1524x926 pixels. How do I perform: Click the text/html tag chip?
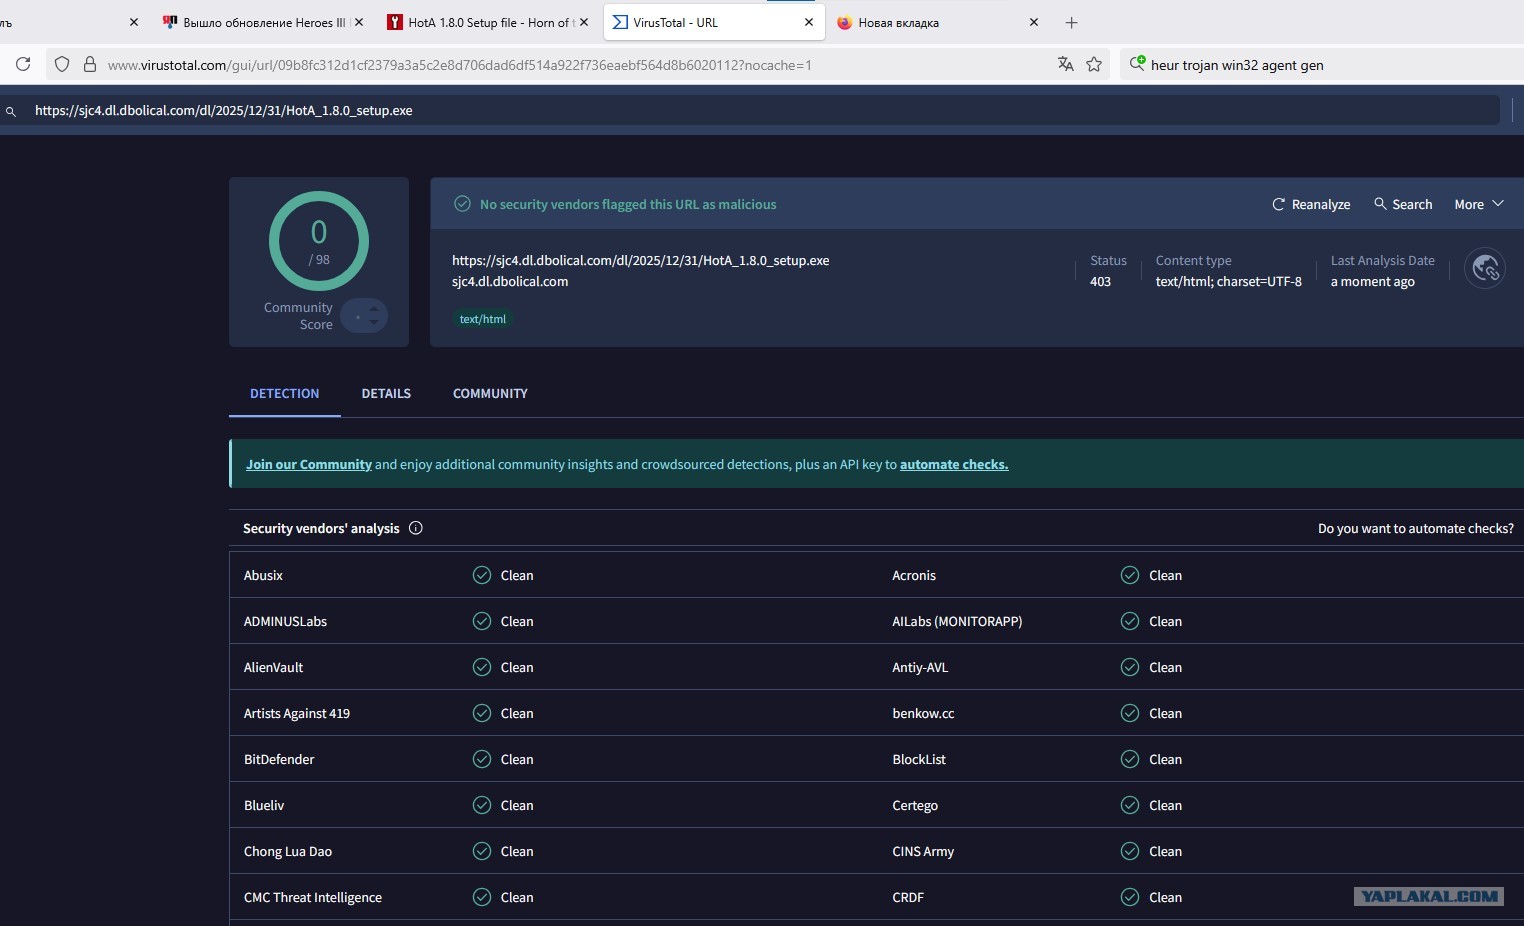(x=483, y=319)
